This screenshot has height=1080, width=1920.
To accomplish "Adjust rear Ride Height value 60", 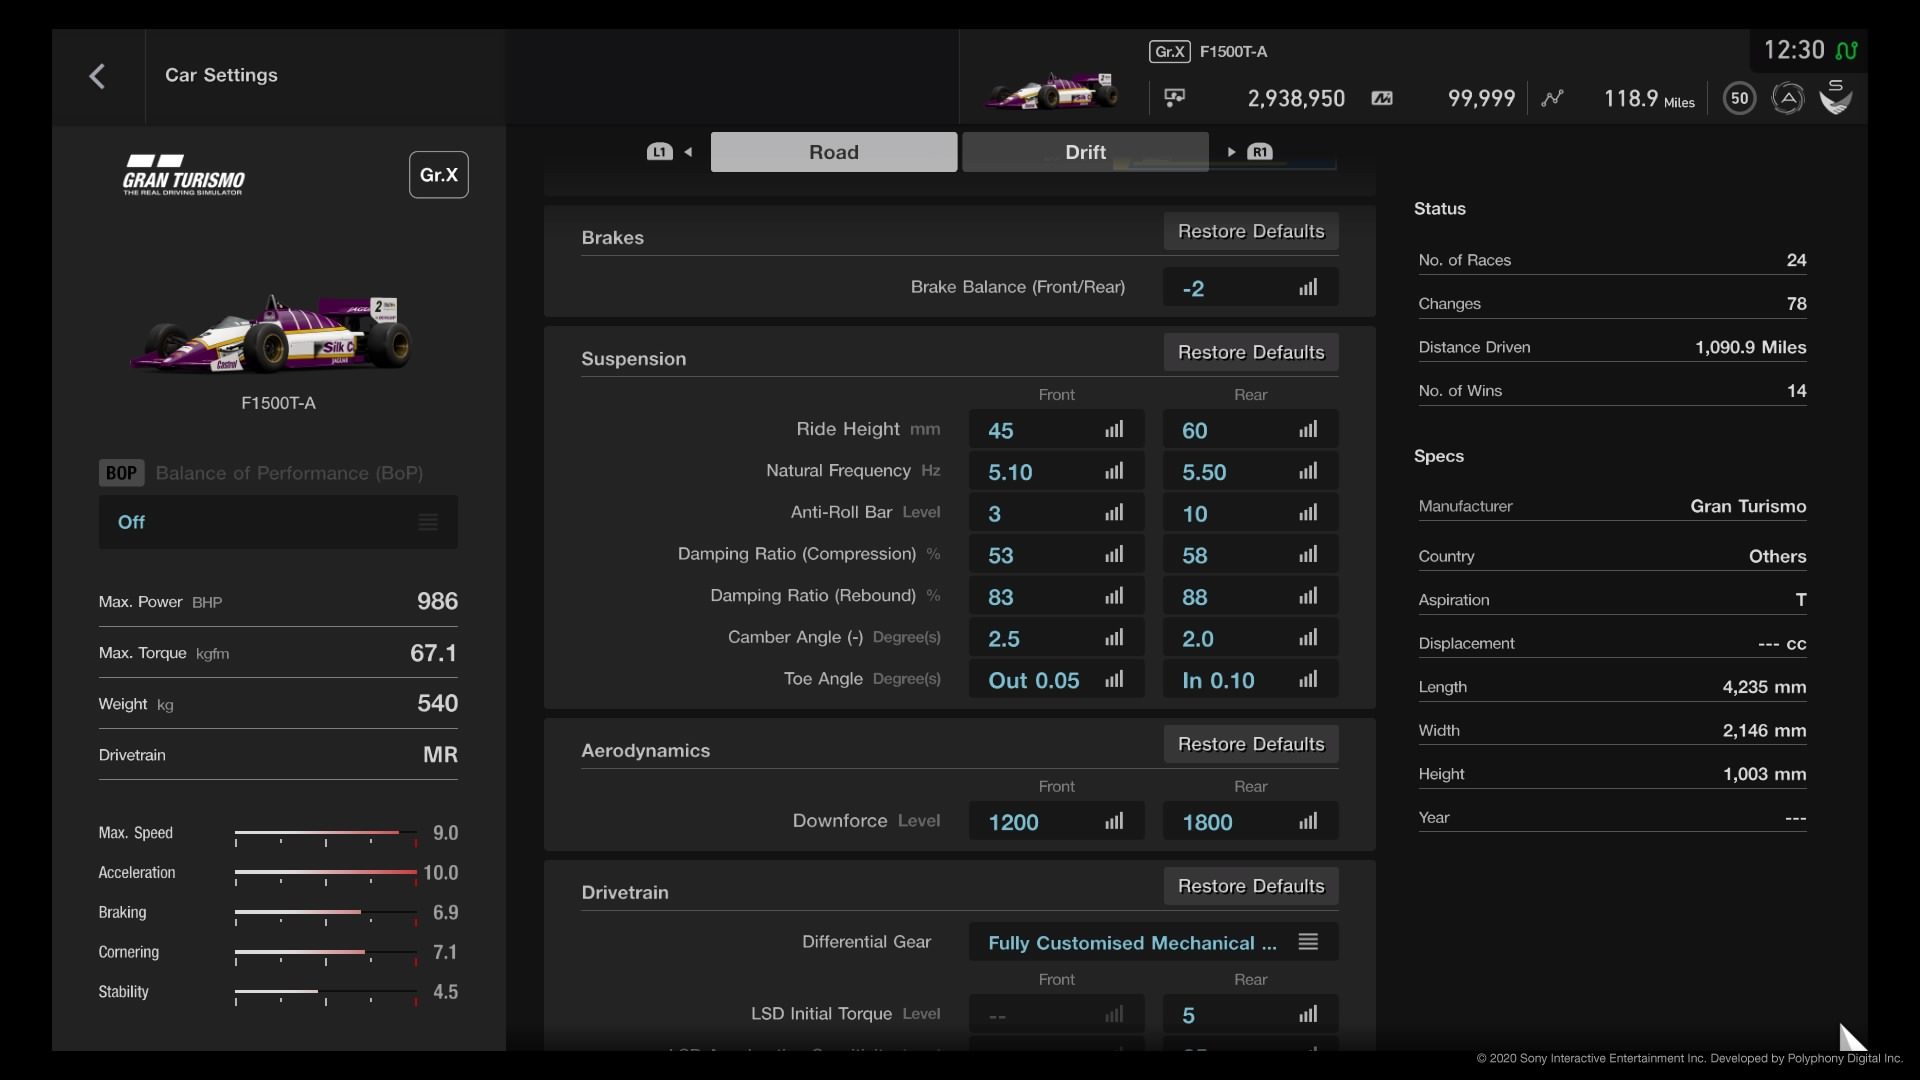I will click(1250, 430).
